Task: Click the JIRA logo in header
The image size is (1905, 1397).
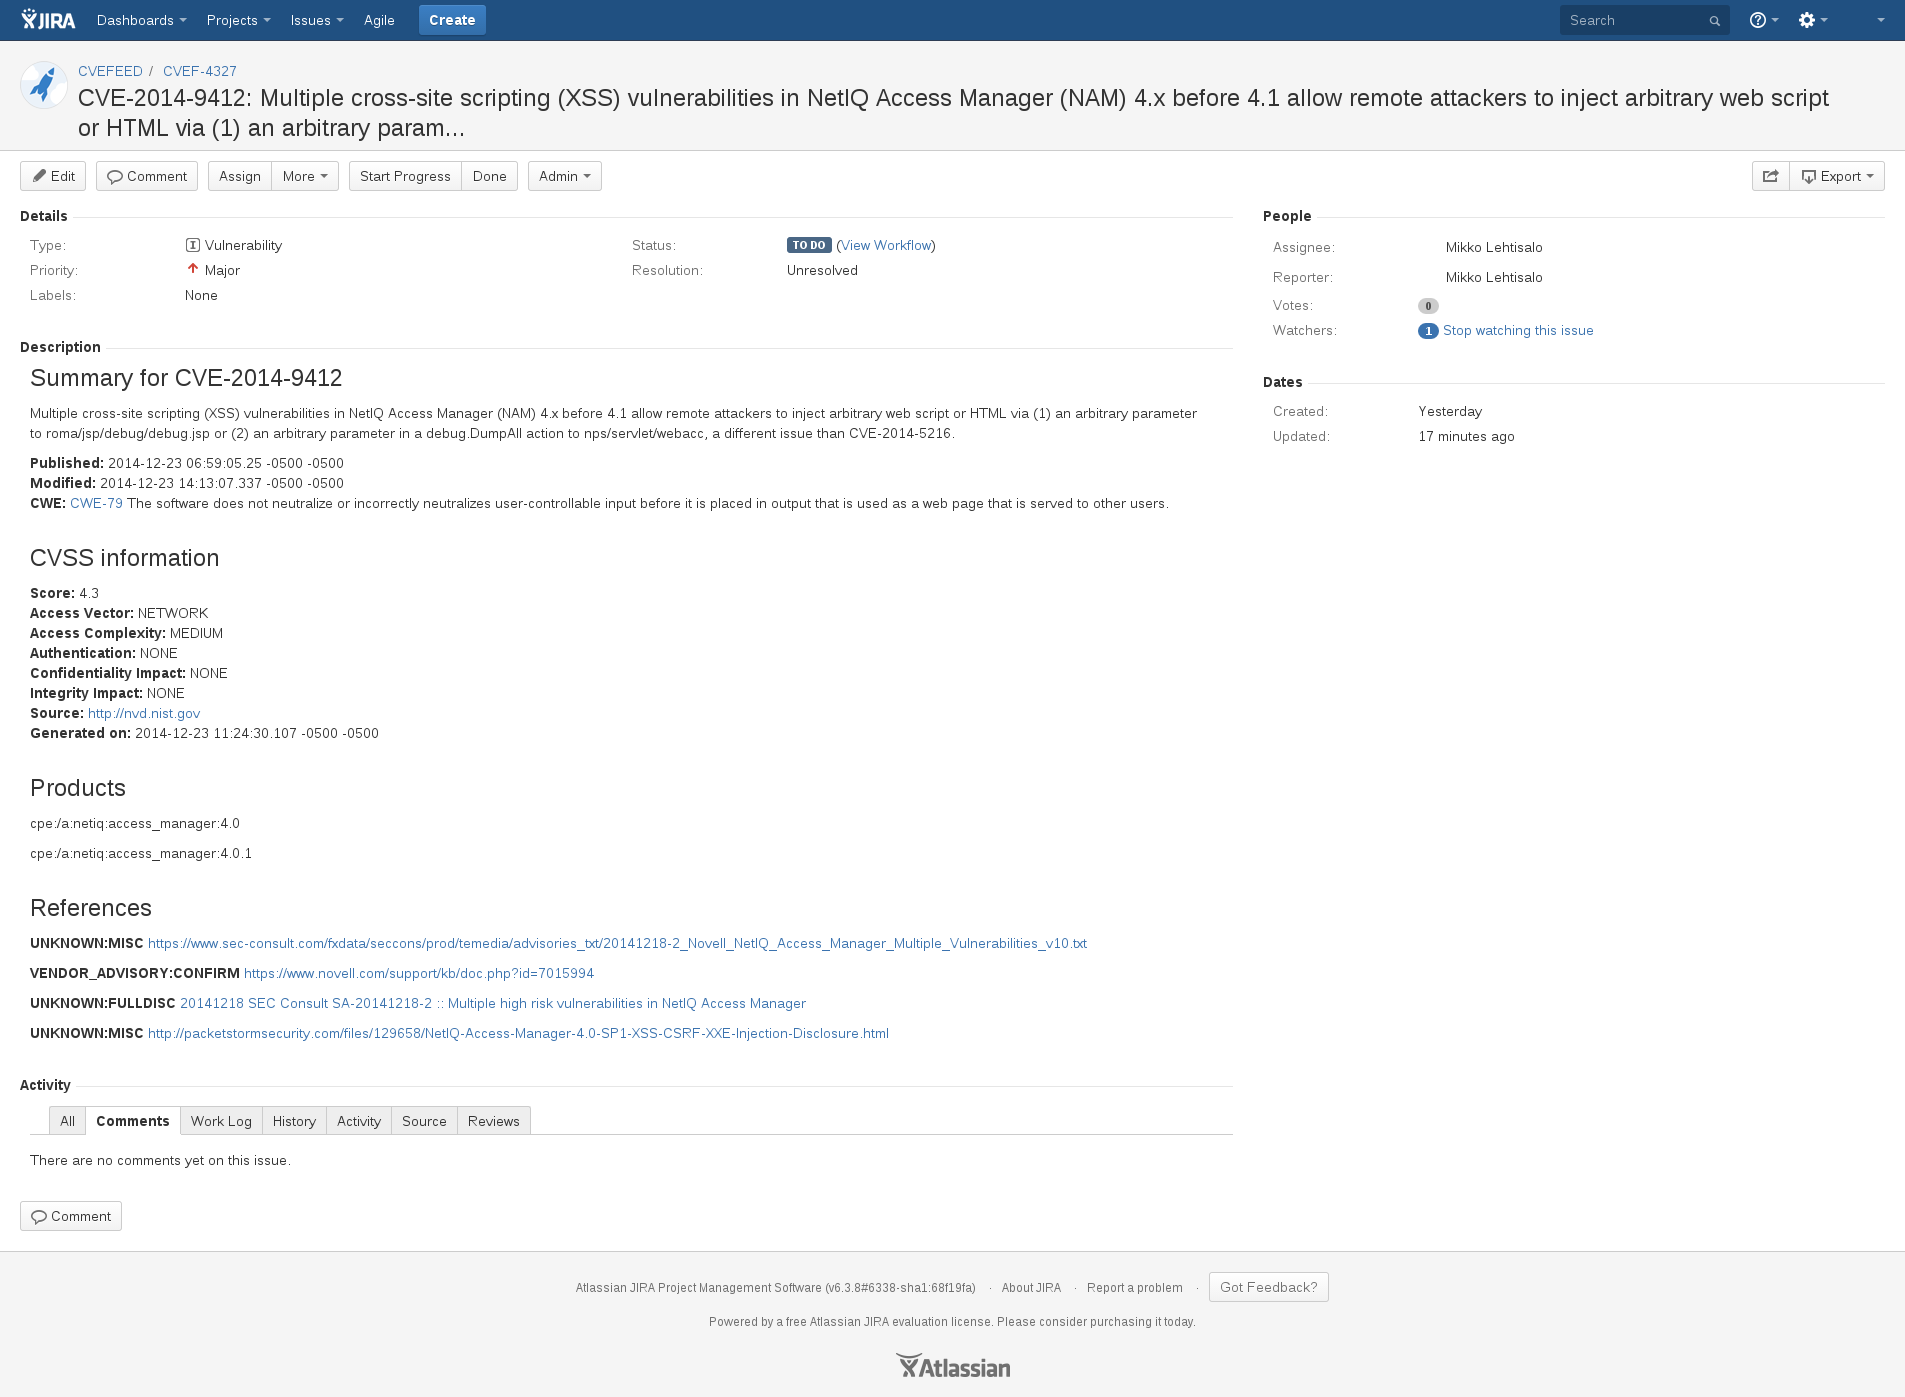Action: point(48,20)
